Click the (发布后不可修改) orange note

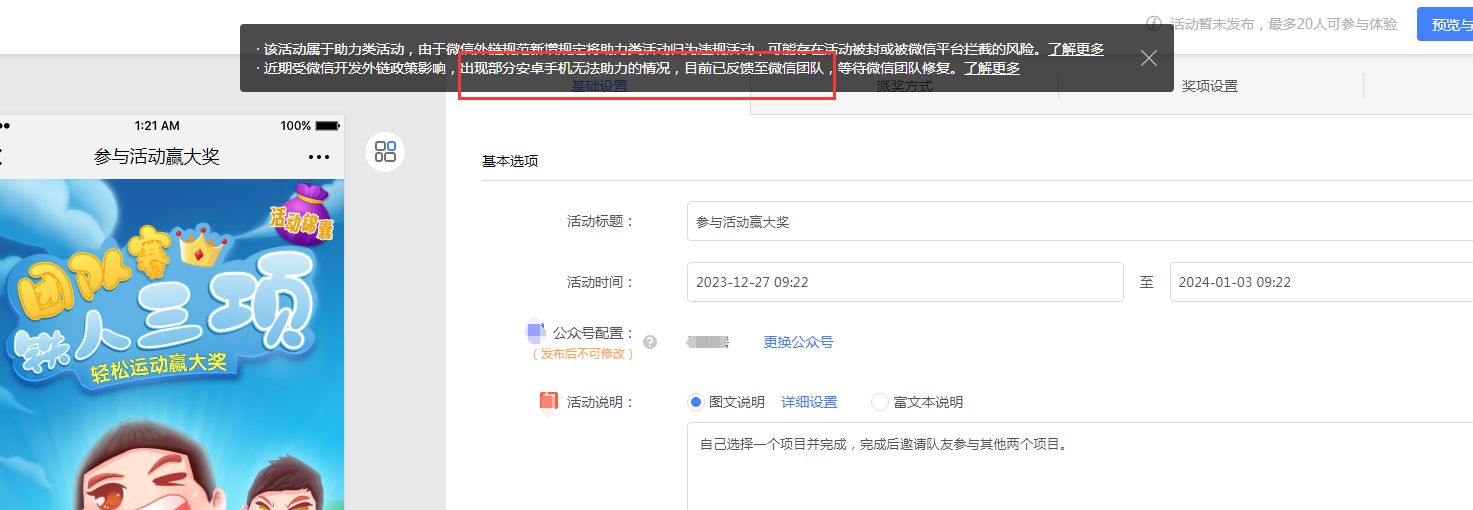(582, 354)
